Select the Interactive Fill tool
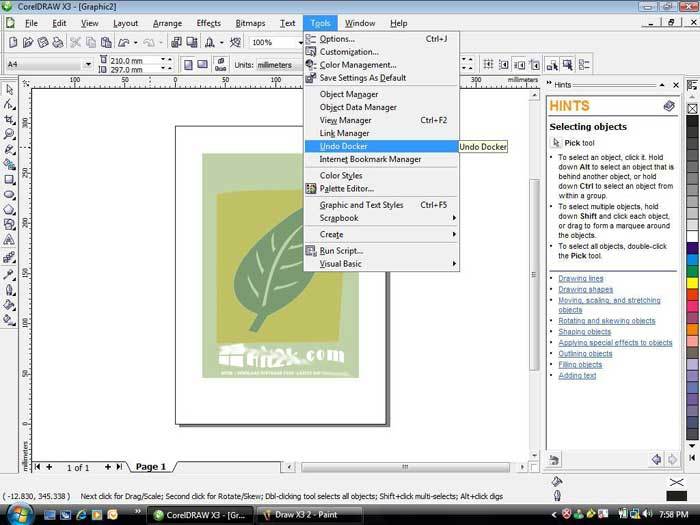Image resolution: width=700 pixels, height=525 pixels. 9,320
